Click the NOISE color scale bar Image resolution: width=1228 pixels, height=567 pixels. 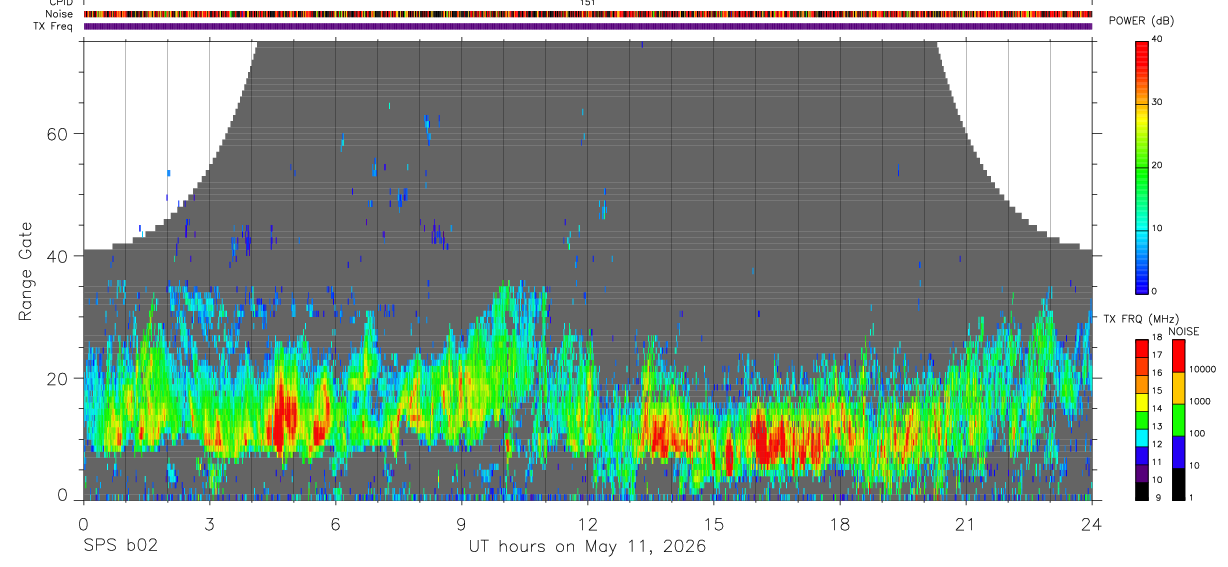pos(1178,420)
